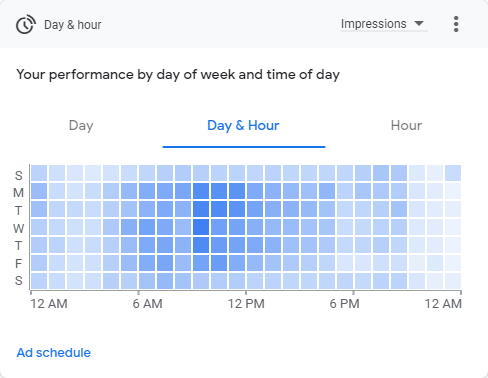This screenshot has height=378, width=488.
Task: Open the Ad schedule link
Action: pyautogui.click(x=54, y=353)
